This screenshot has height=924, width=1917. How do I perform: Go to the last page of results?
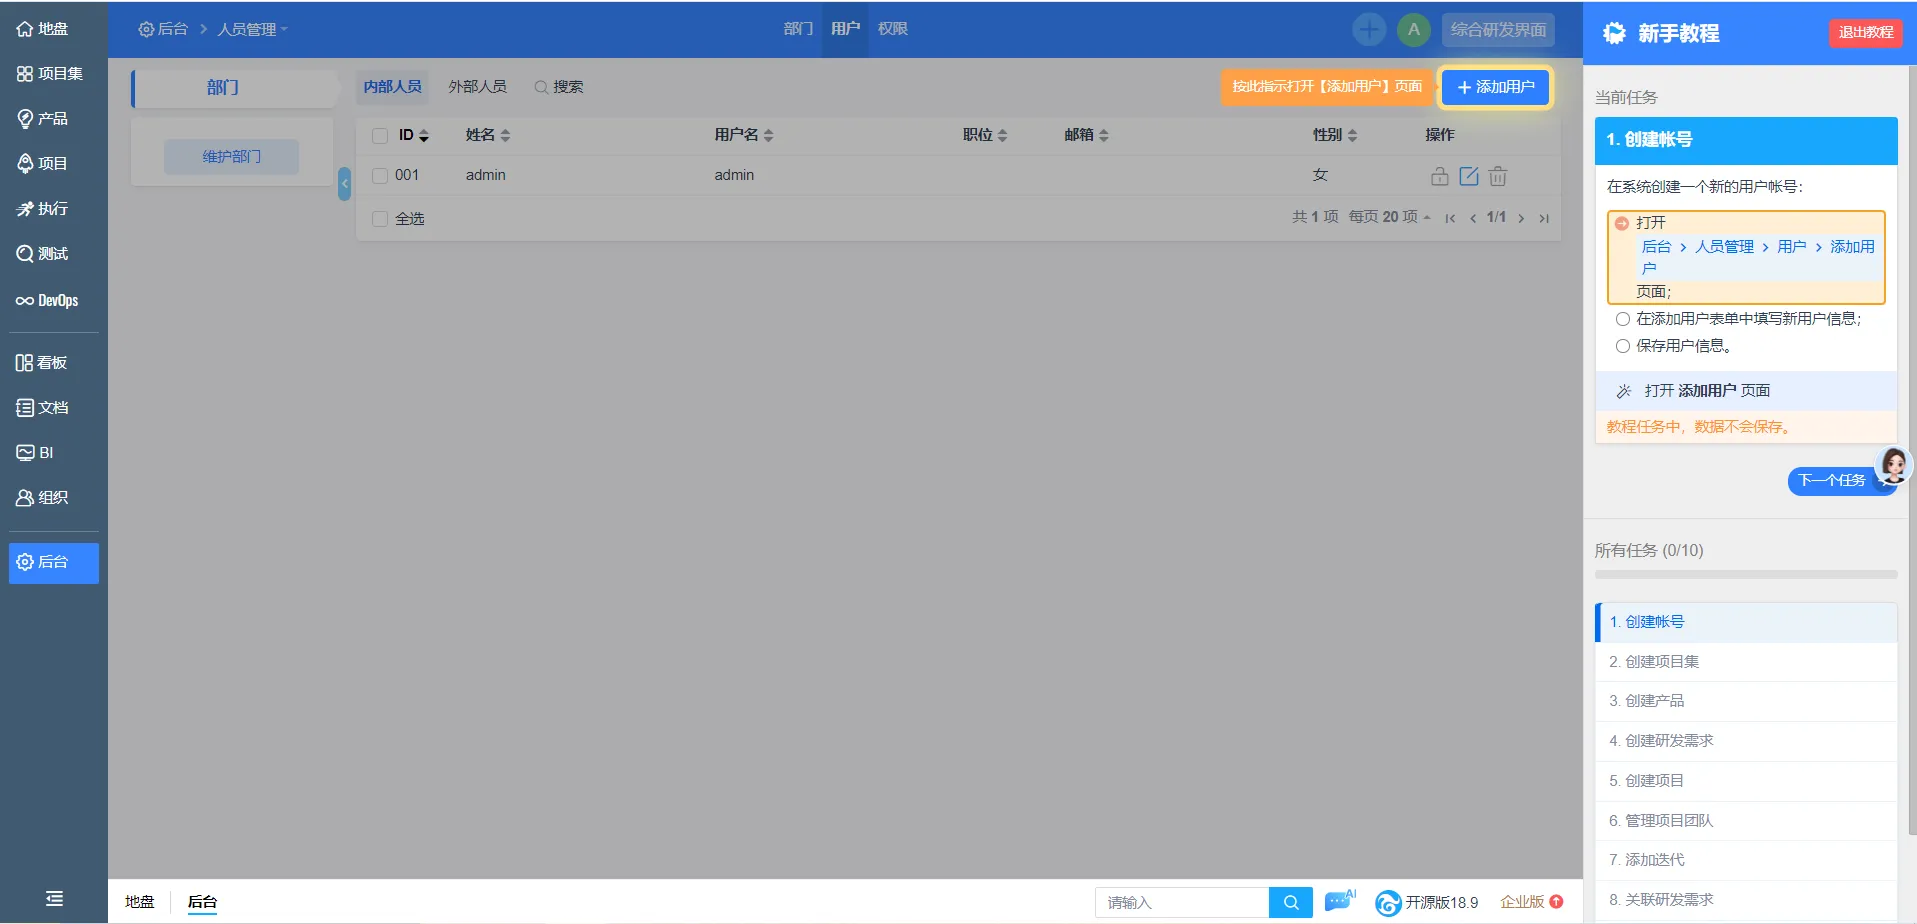pos(1544,218)
